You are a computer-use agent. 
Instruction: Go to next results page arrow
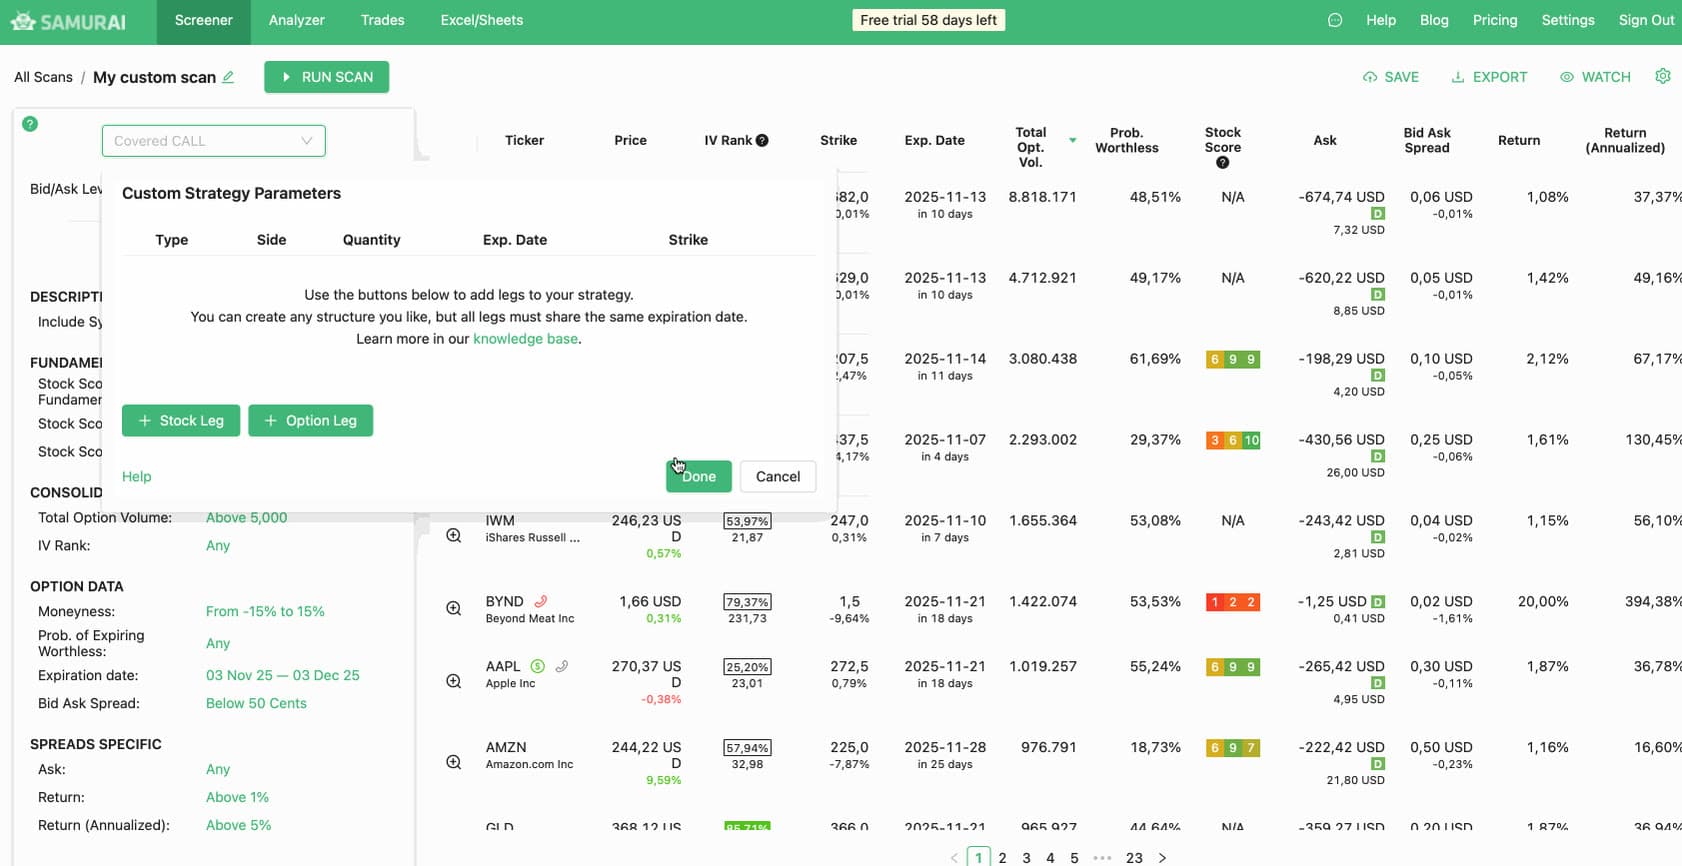[x=1162, y=858]
